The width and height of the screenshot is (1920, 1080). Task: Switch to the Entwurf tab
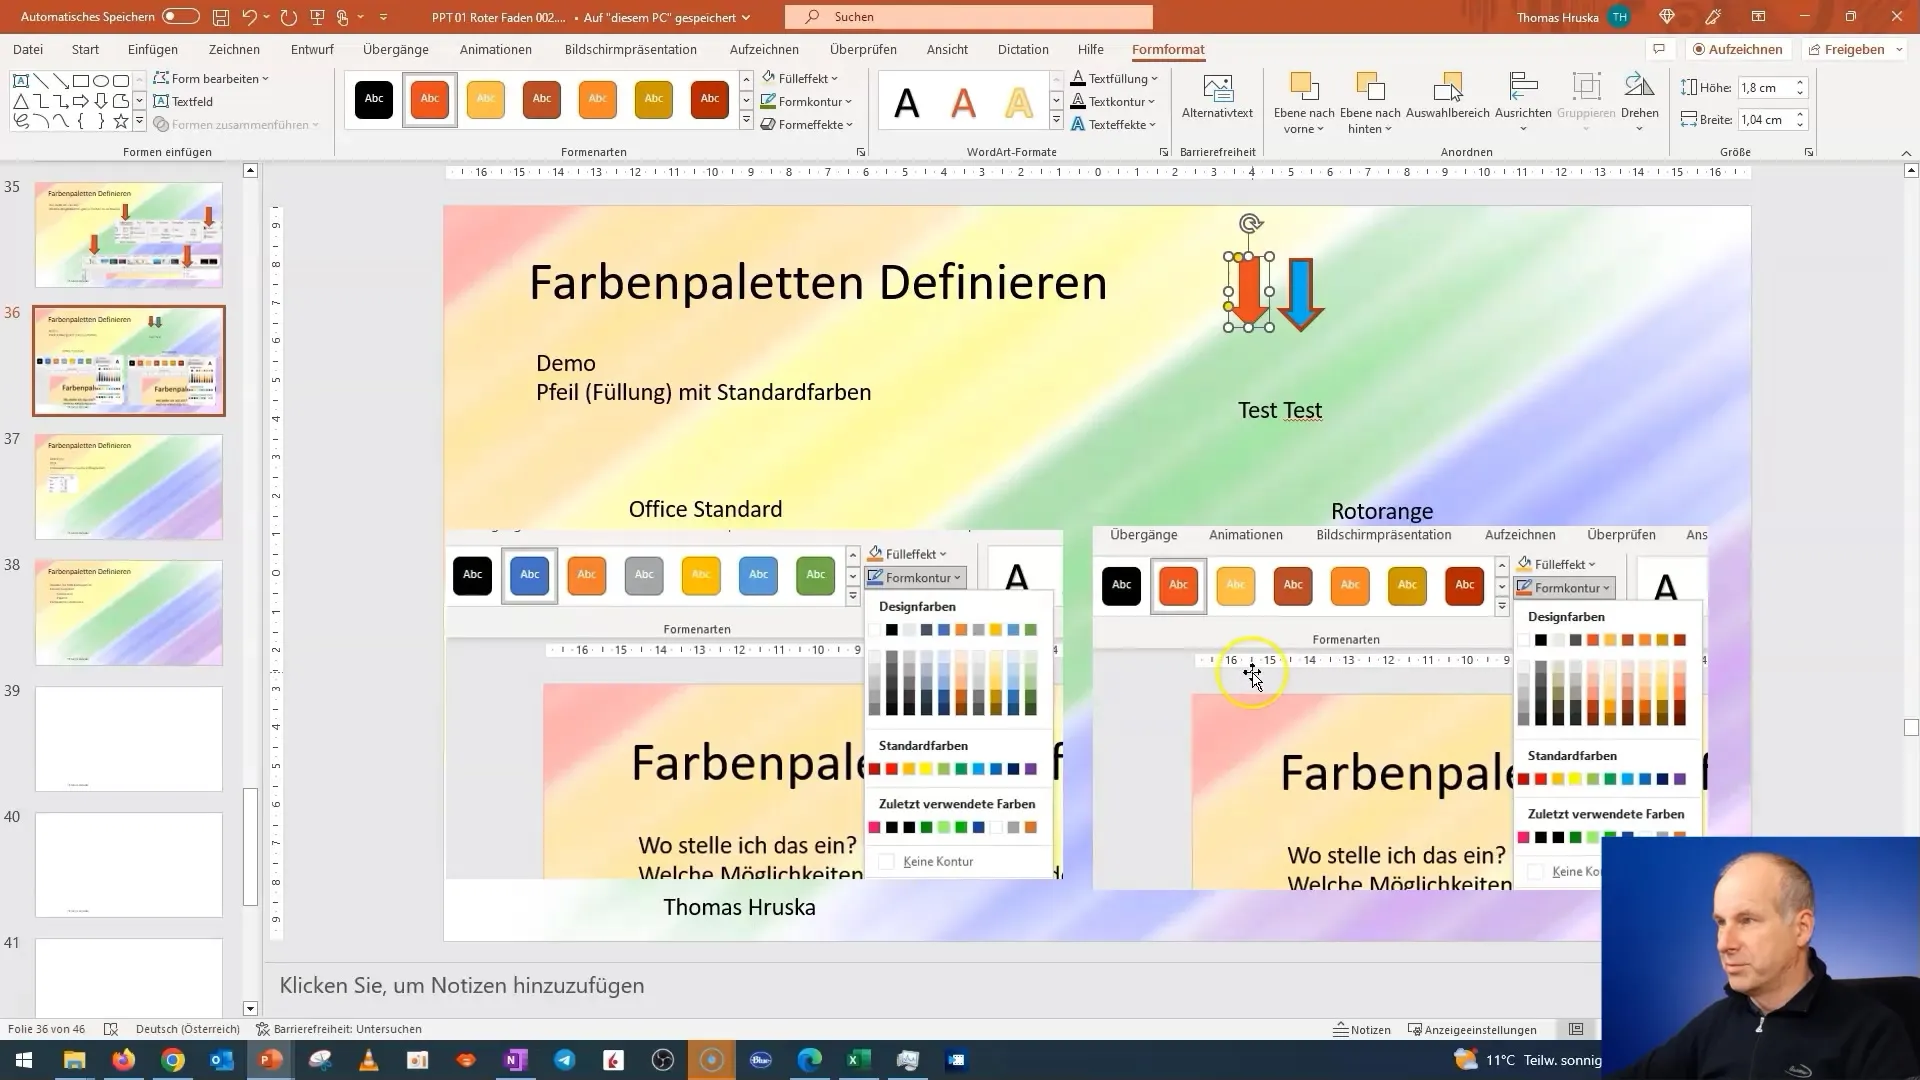click(x=312, y=49)
